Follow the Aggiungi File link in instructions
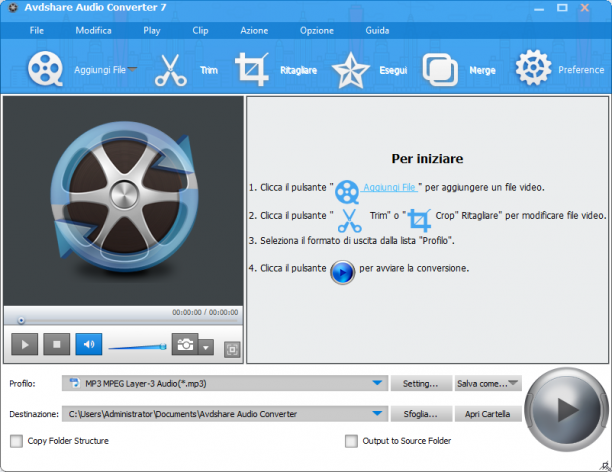Image resolution: width=612 pixels, height=472 pixels. click(x=390, y=187)
